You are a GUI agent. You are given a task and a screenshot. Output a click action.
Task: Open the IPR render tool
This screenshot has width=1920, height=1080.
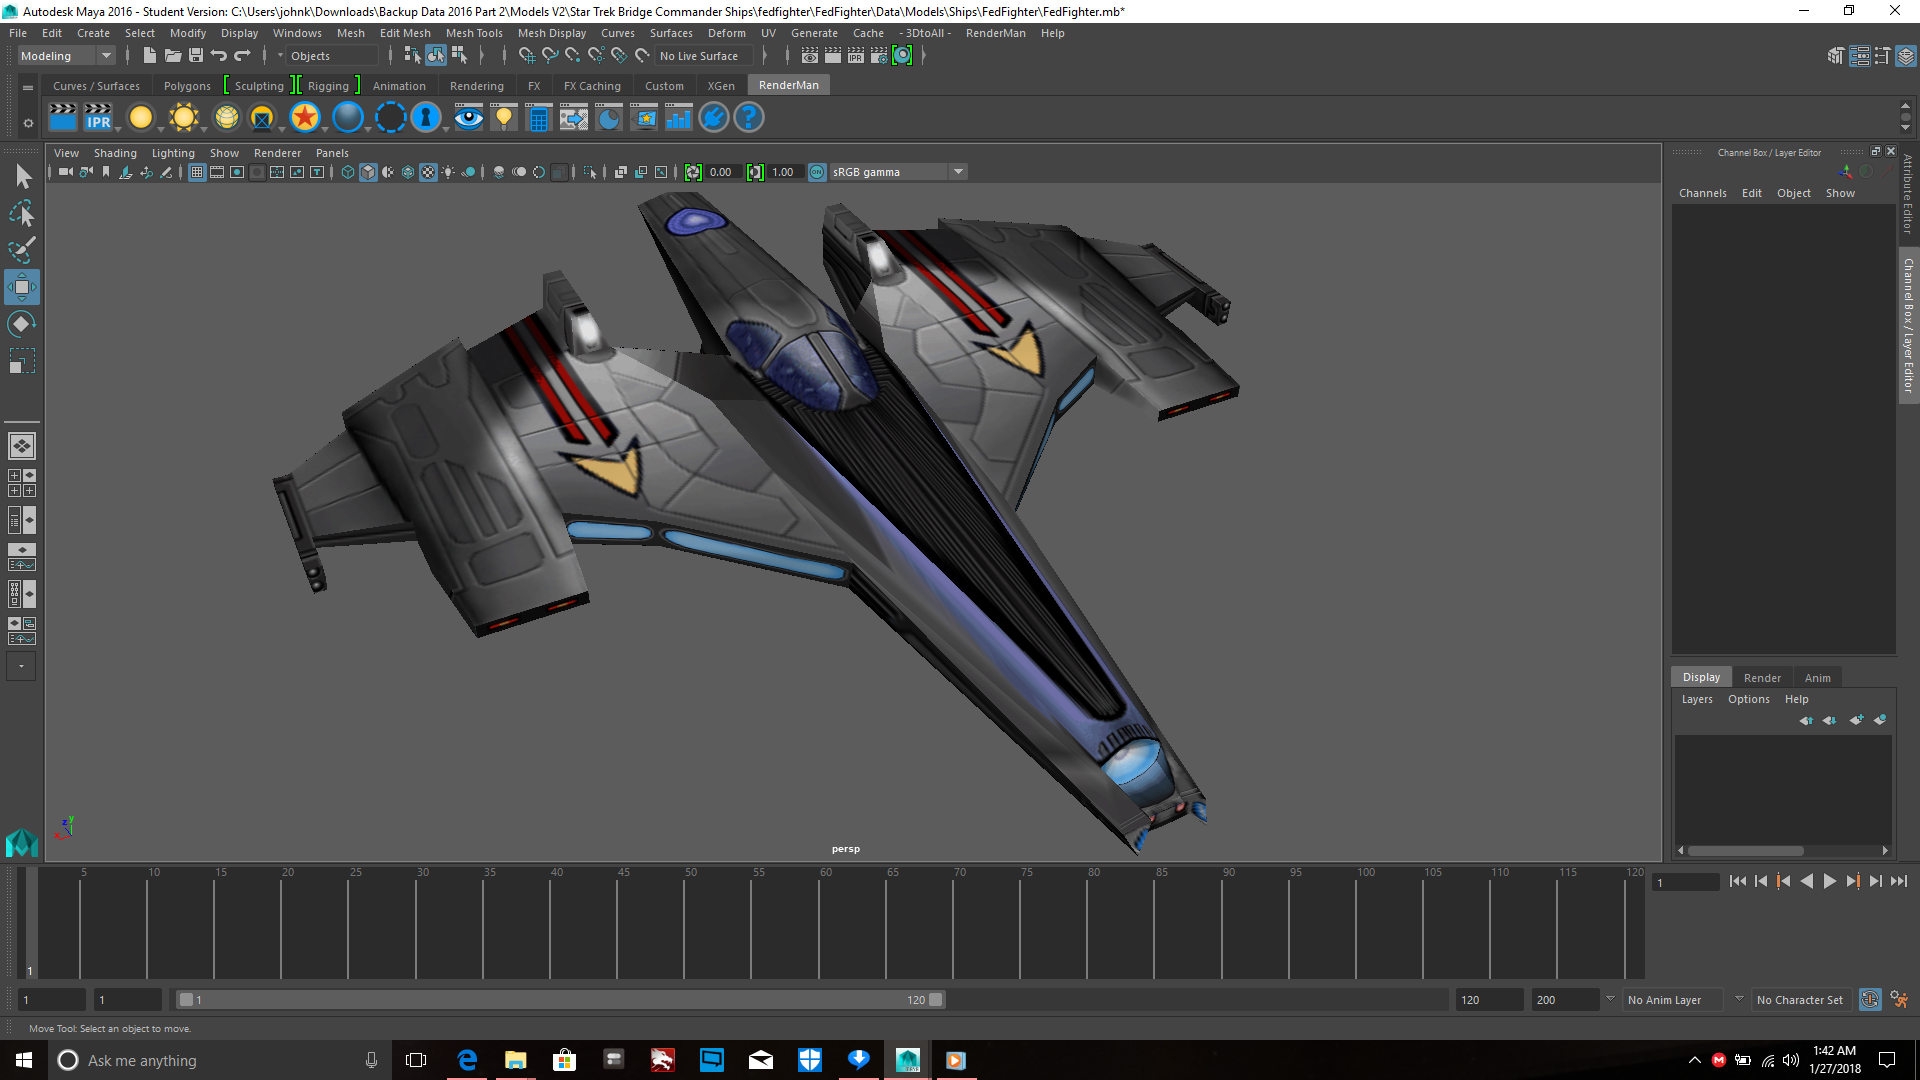click(x=98, y=118)
